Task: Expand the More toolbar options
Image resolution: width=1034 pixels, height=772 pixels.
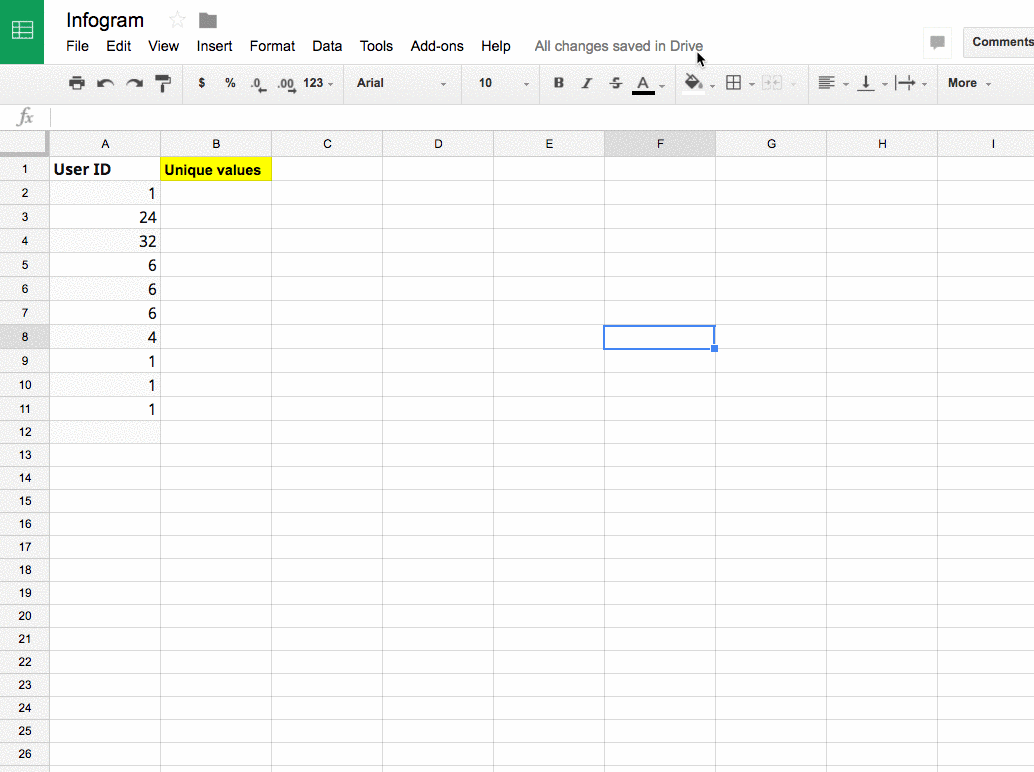Action: point(968,83)
